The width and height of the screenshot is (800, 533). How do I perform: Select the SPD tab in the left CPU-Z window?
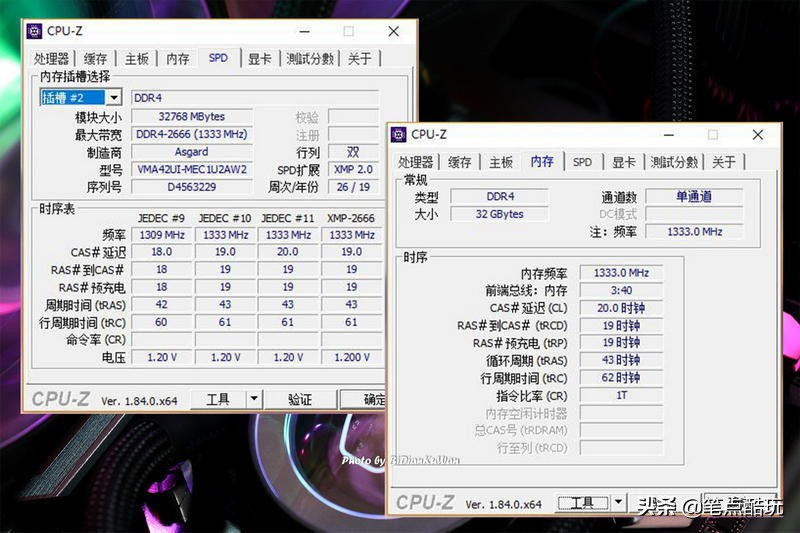[218, 58]
